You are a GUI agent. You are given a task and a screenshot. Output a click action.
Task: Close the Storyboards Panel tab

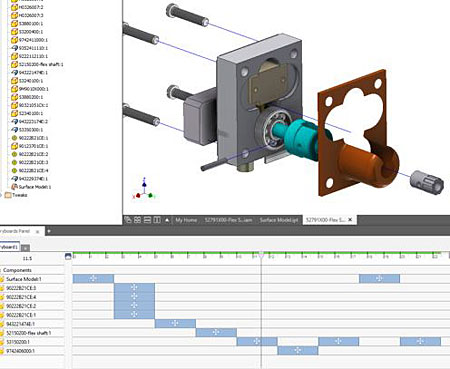pyautogui.click(x=38, y=231)
